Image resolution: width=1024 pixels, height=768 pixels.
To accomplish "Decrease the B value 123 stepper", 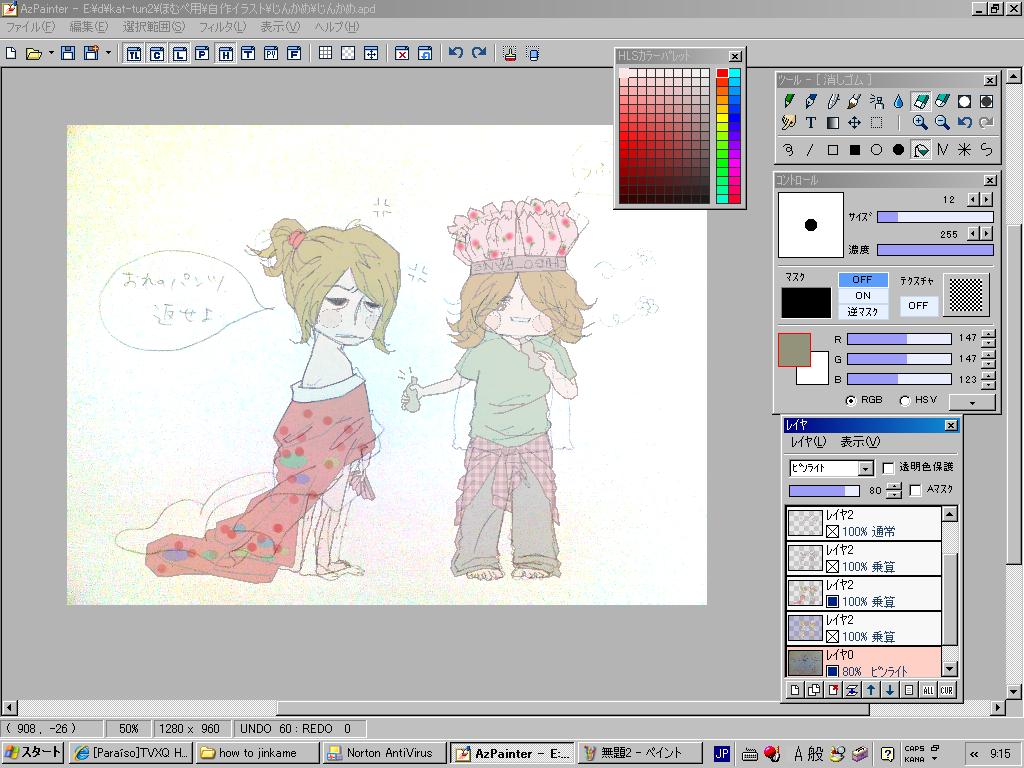I will click(x=989, y=383).
